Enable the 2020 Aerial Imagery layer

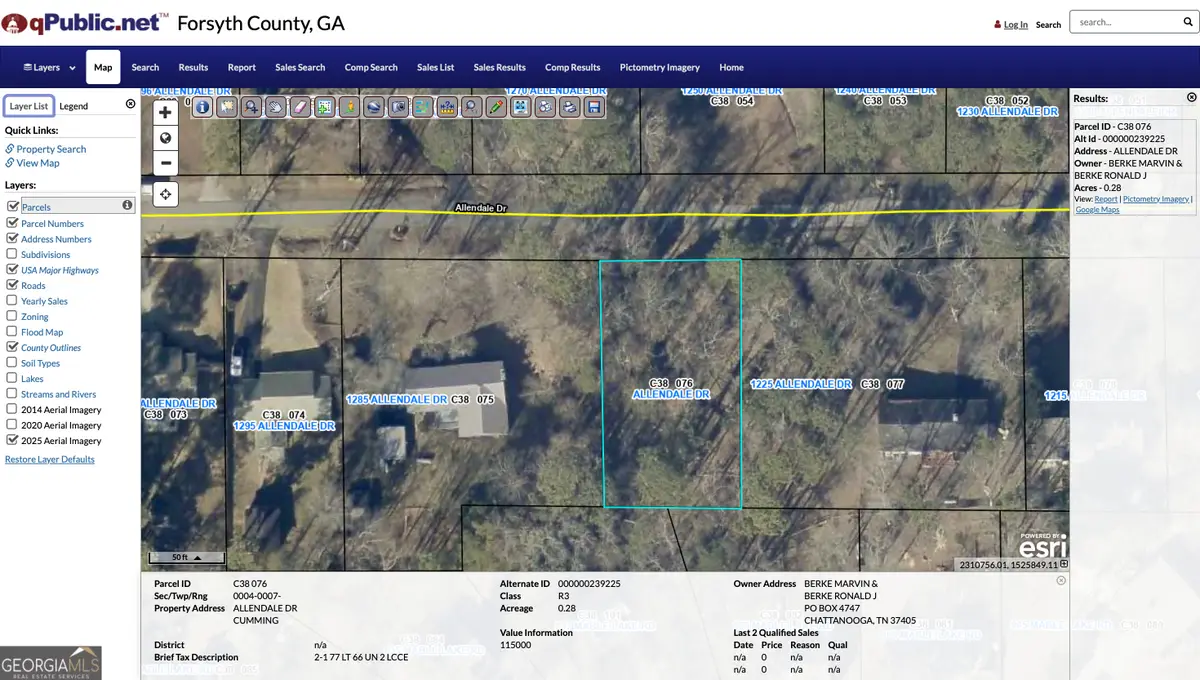coord(10,425)
